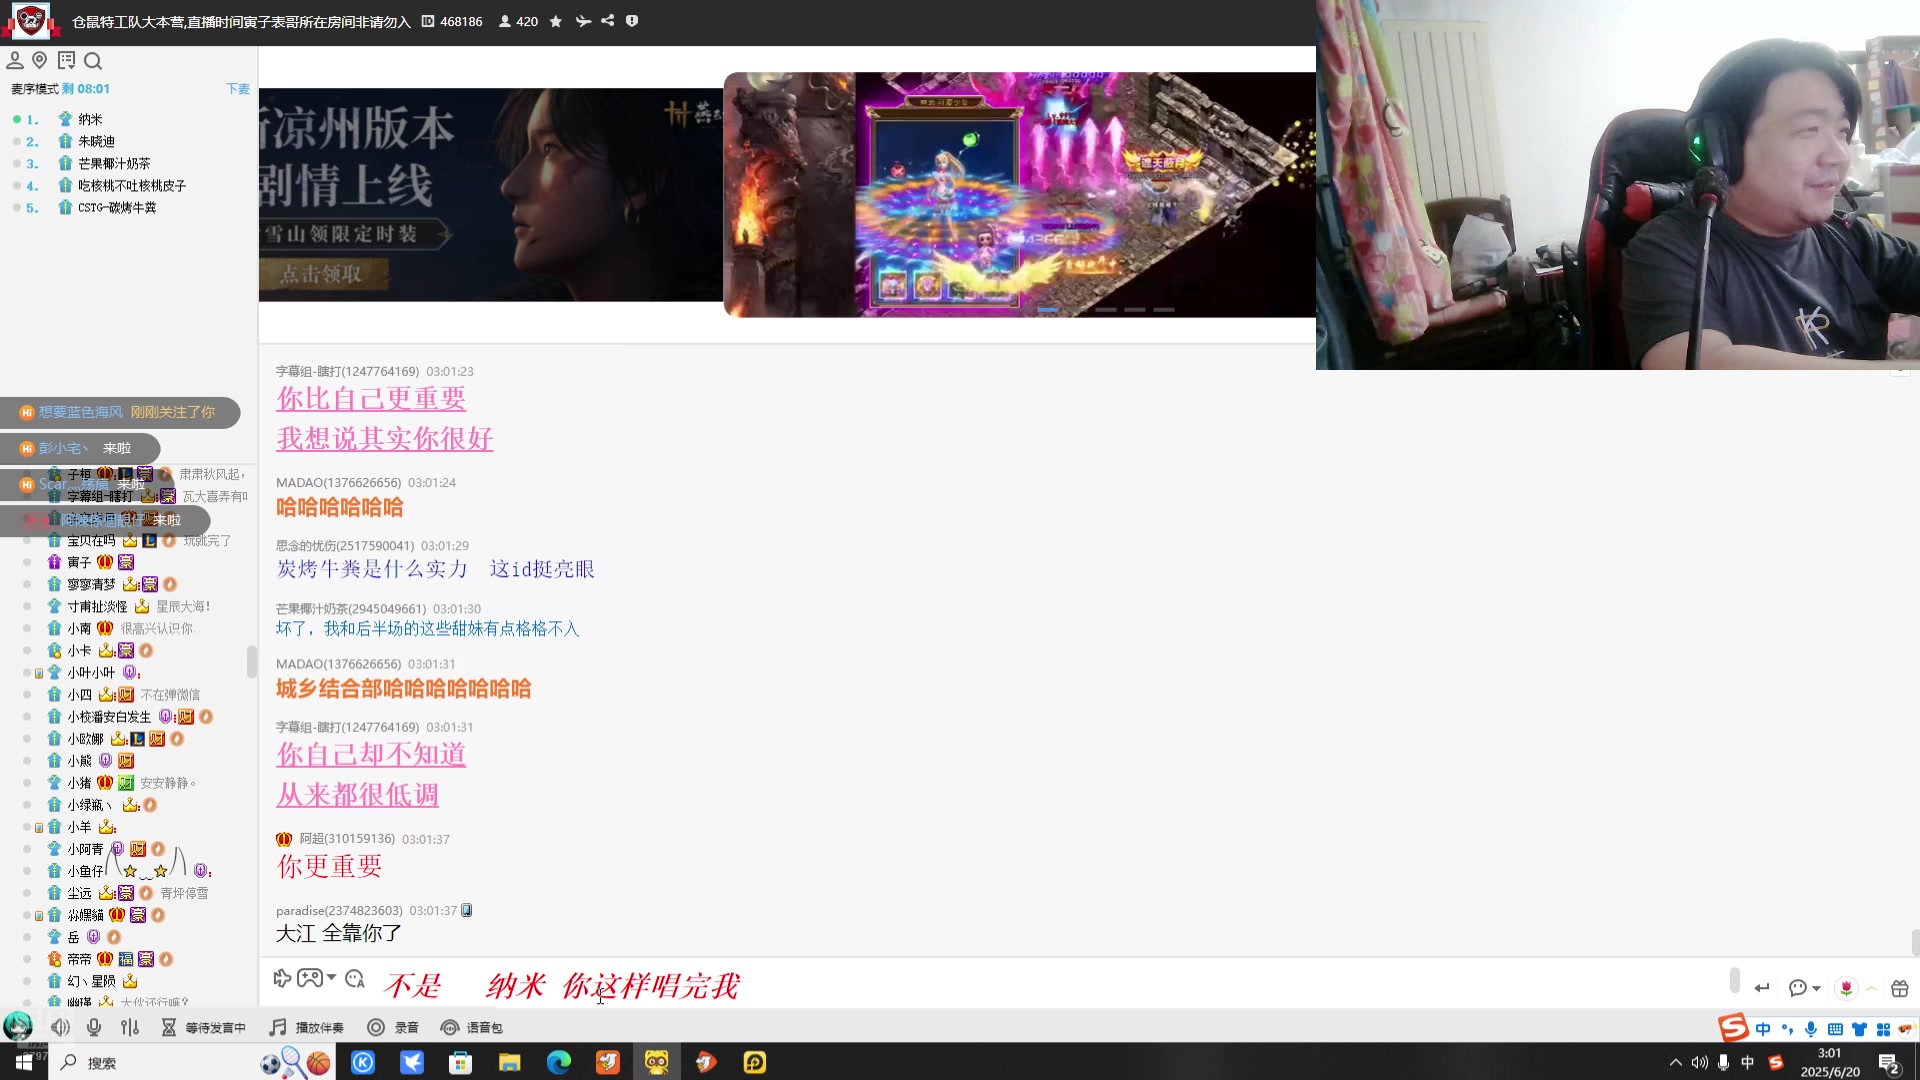This screenshot has height=1080, width=1920.
Task: Toggle Sogou punctuation mode icon
Action: 1787,1029
